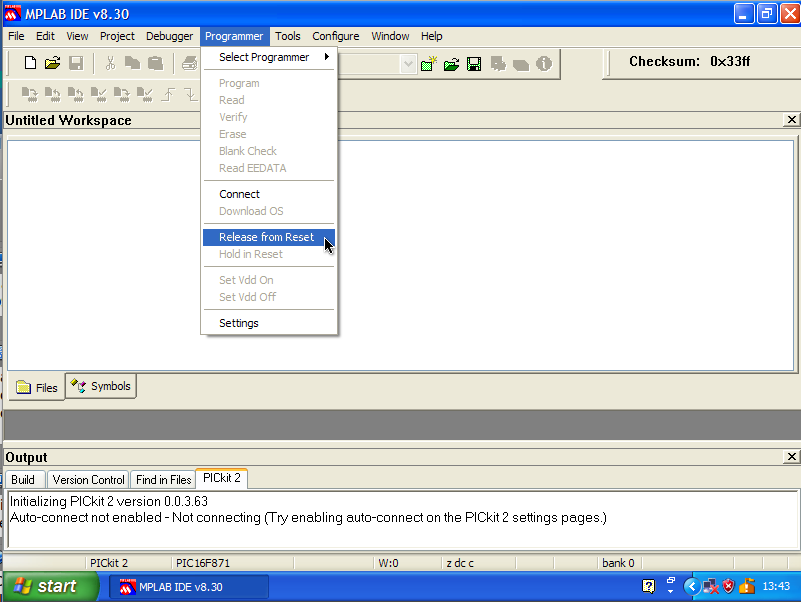Switch to the Version Control output tab

pyautogui.click(x=88, y=480)
